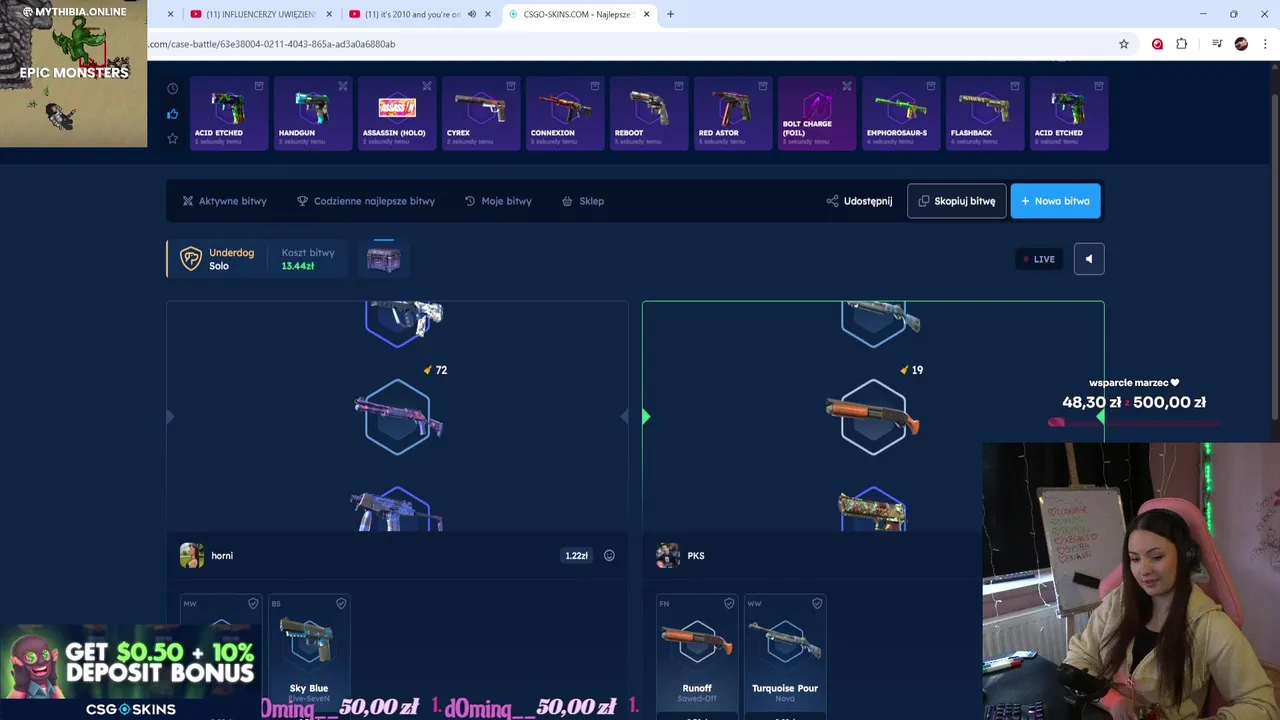
Task: Select star favorites drops filter
Action: 172,138
